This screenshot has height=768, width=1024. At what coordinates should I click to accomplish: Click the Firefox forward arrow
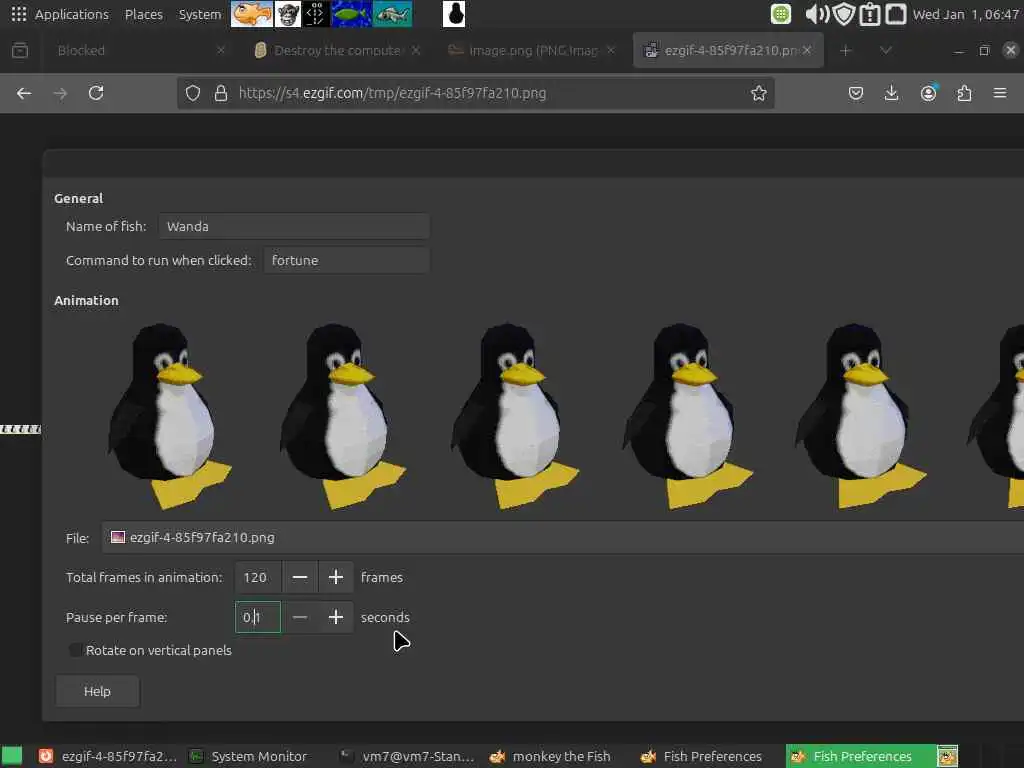[60, 93]
